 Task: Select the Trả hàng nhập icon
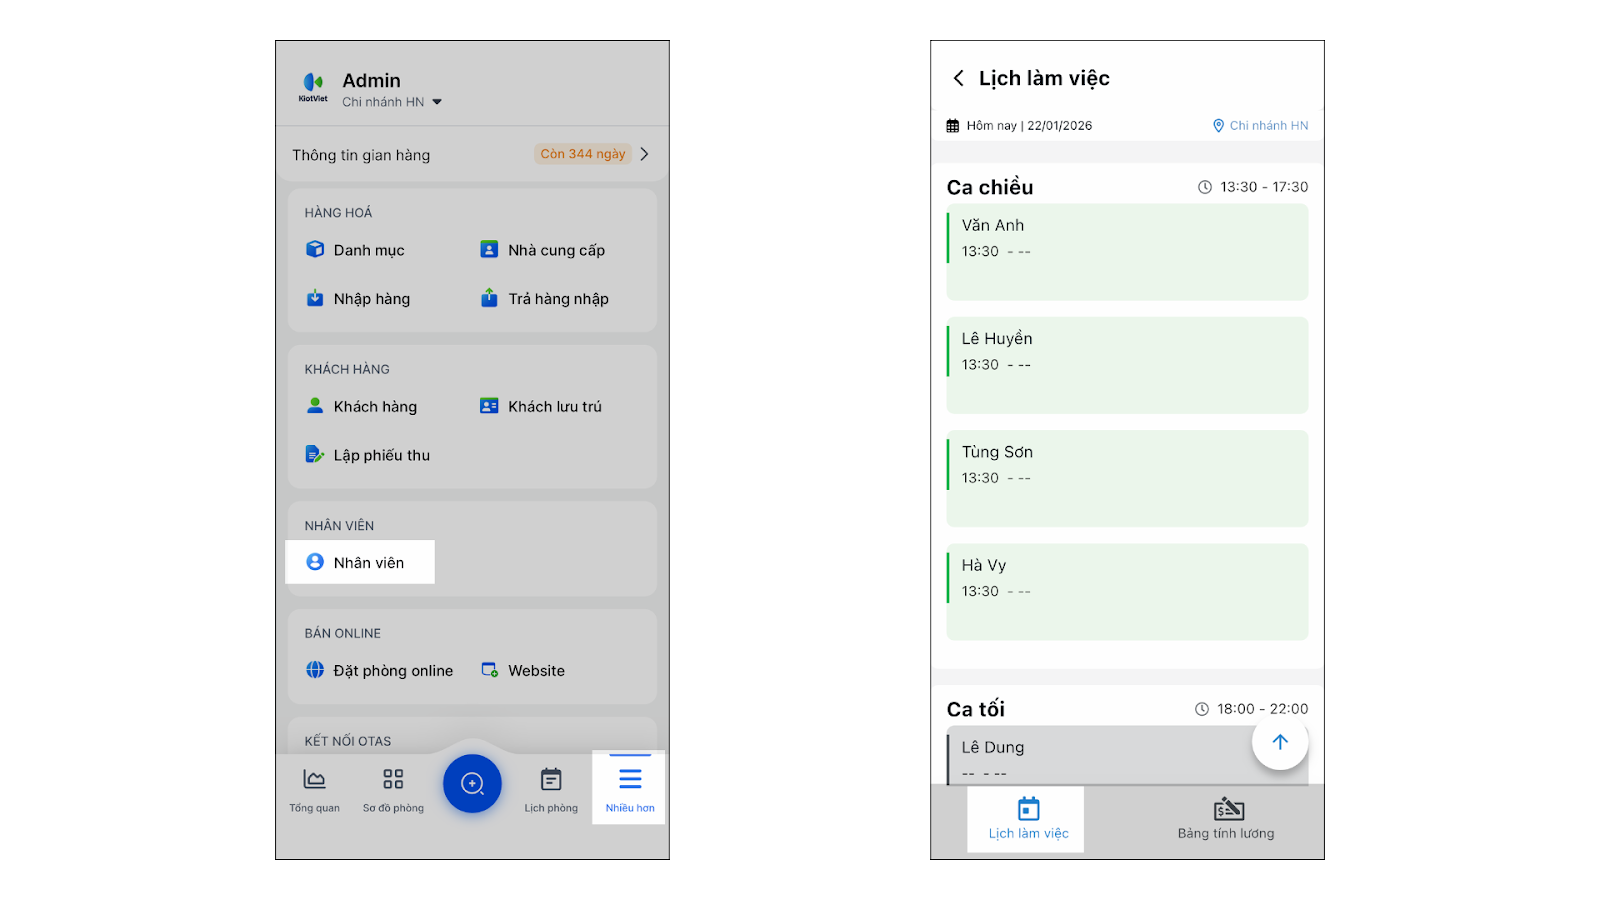point(489,298)
